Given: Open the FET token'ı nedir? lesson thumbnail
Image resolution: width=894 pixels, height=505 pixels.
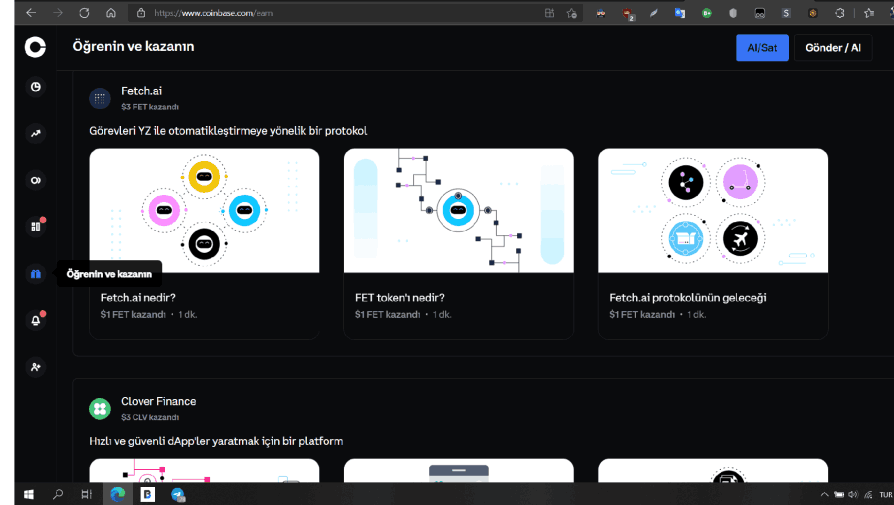Looking at the screenshot, I should pos(458,210).
